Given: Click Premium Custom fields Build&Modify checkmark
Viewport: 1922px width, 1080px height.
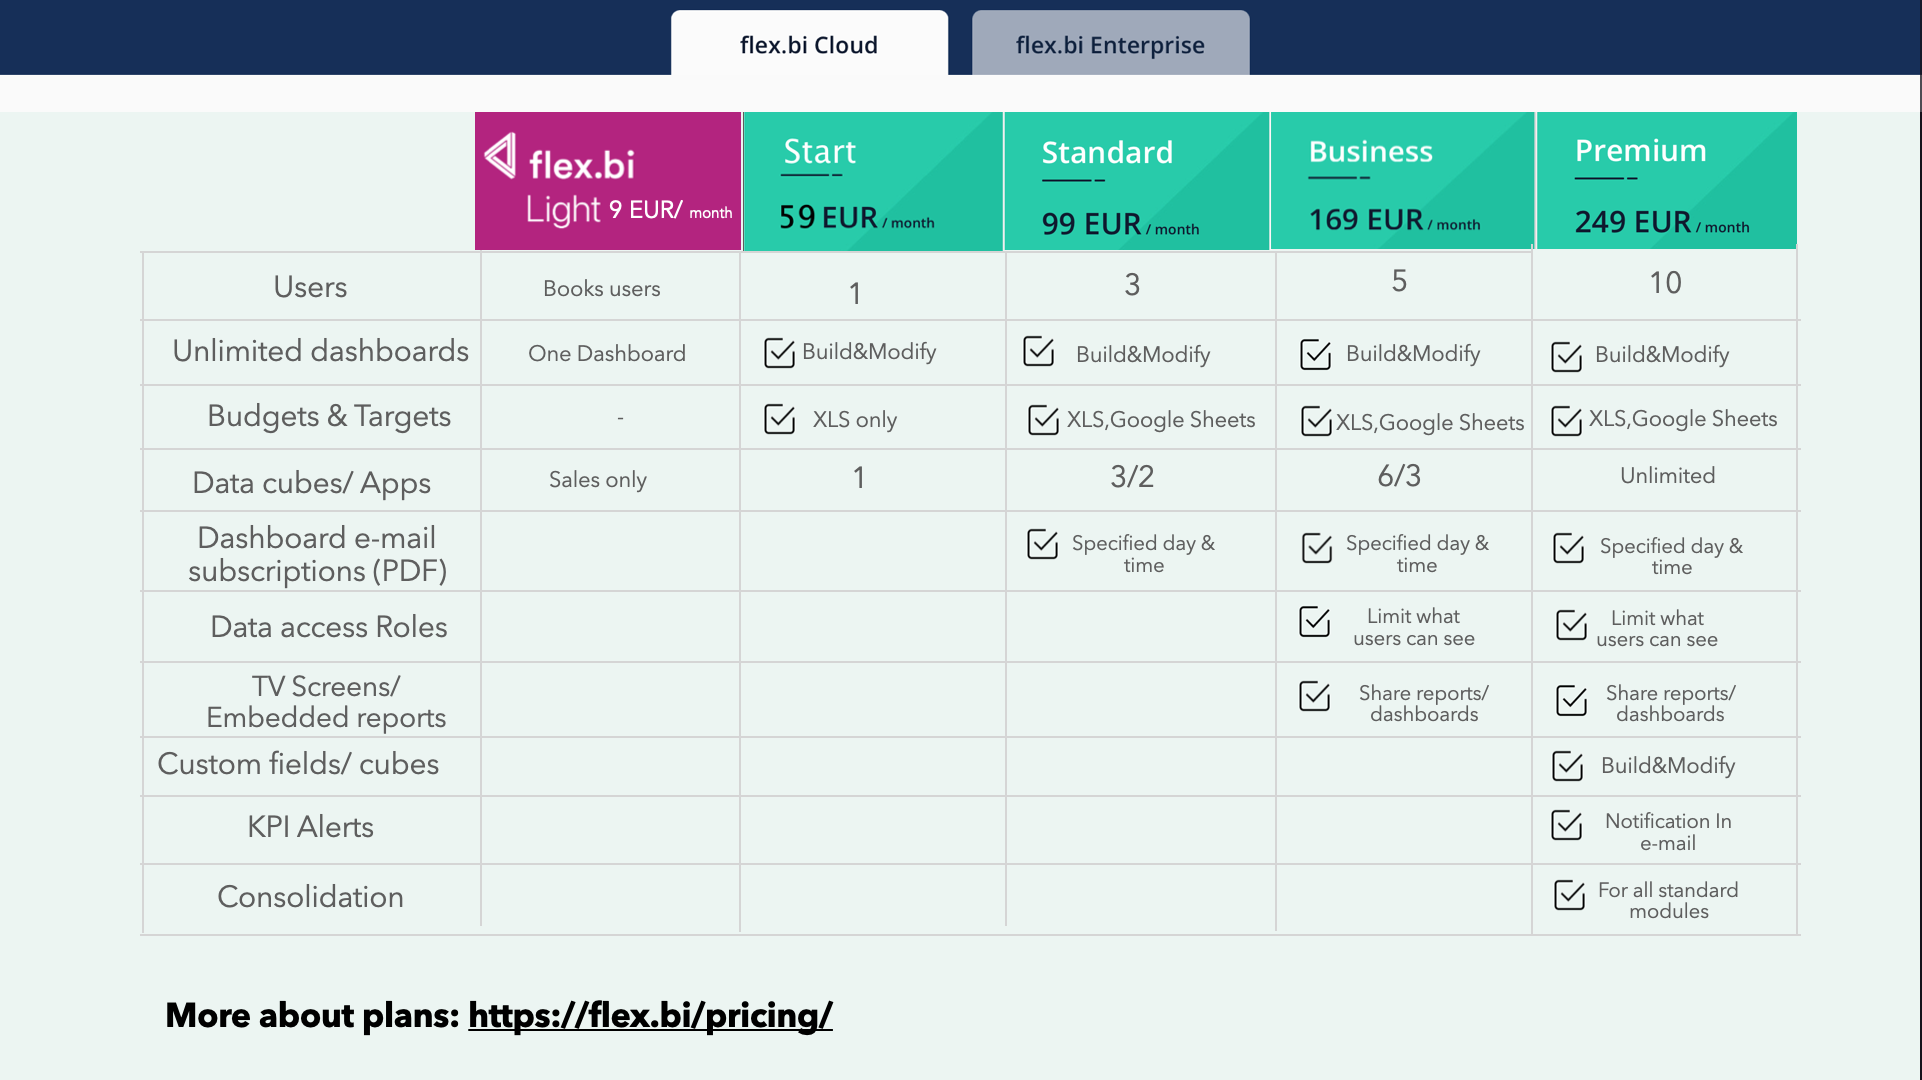Looking at the screenshot, I should tap(1567, 766).
